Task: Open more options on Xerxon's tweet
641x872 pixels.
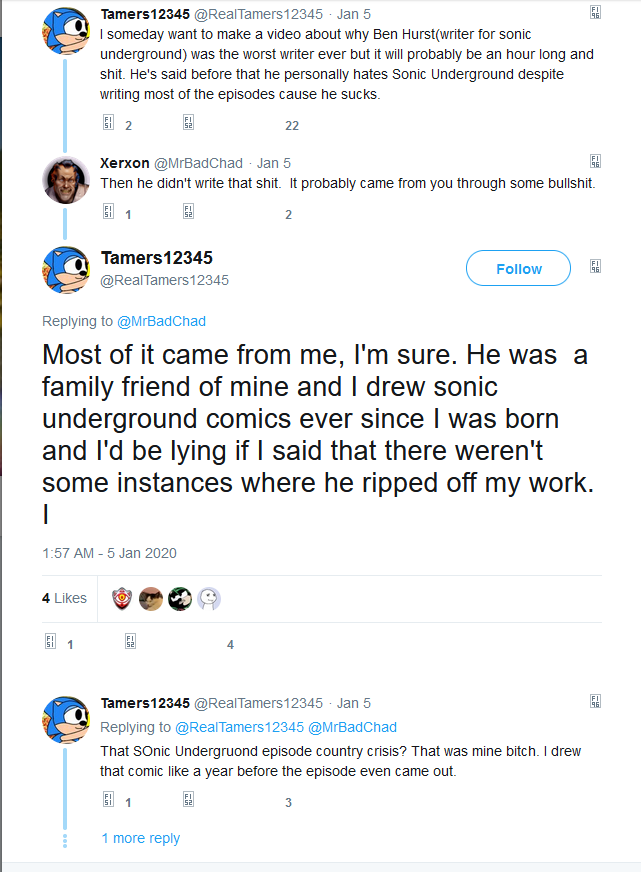Action: click(x=596, y=161)
